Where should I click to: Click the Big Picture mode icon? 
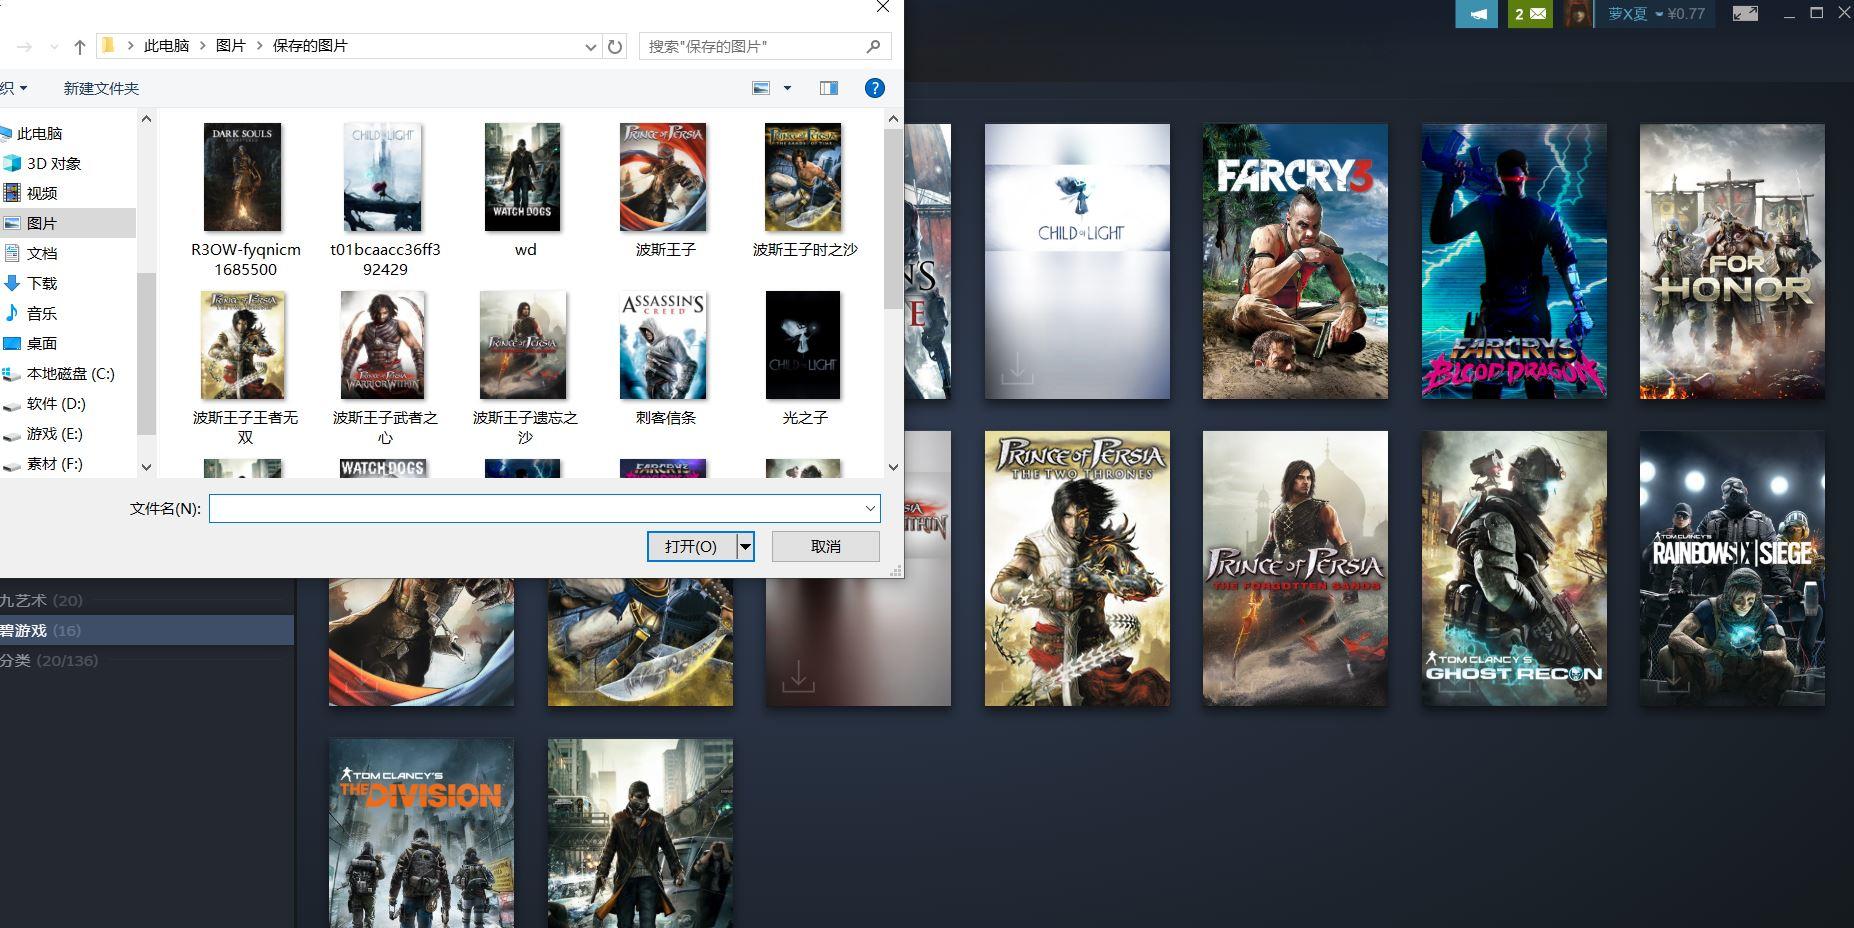pyautogui.click(x=1745, y=14)
